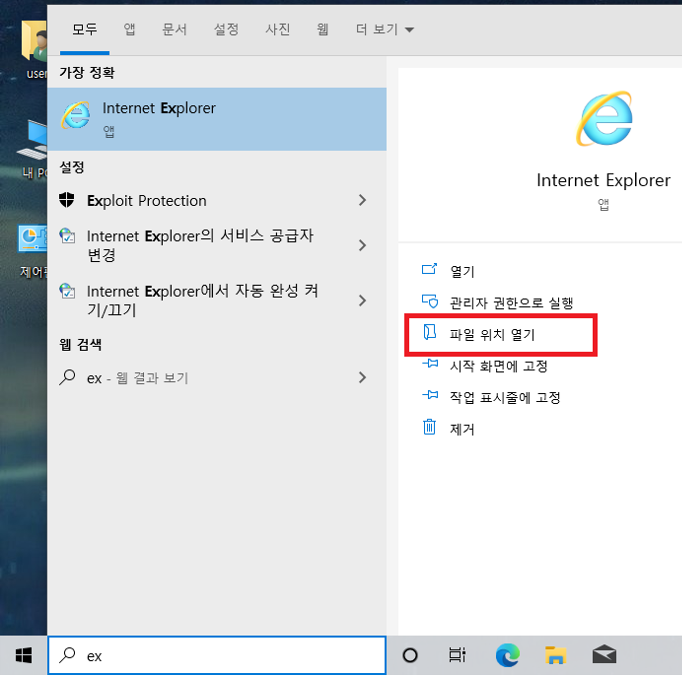The image size is (682, 675).
Task: Expand the 더 보기 dropdown
Action: [384, 29]
